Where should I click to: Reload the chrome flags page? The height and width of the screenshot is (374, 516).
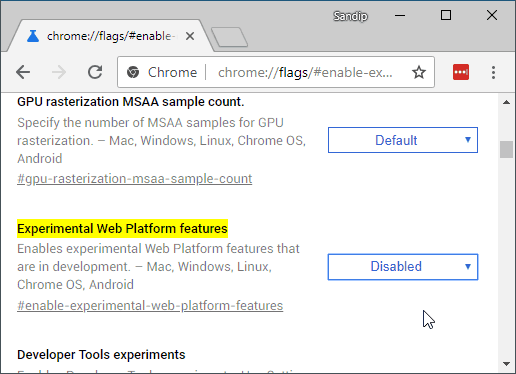tap(95, 72)
